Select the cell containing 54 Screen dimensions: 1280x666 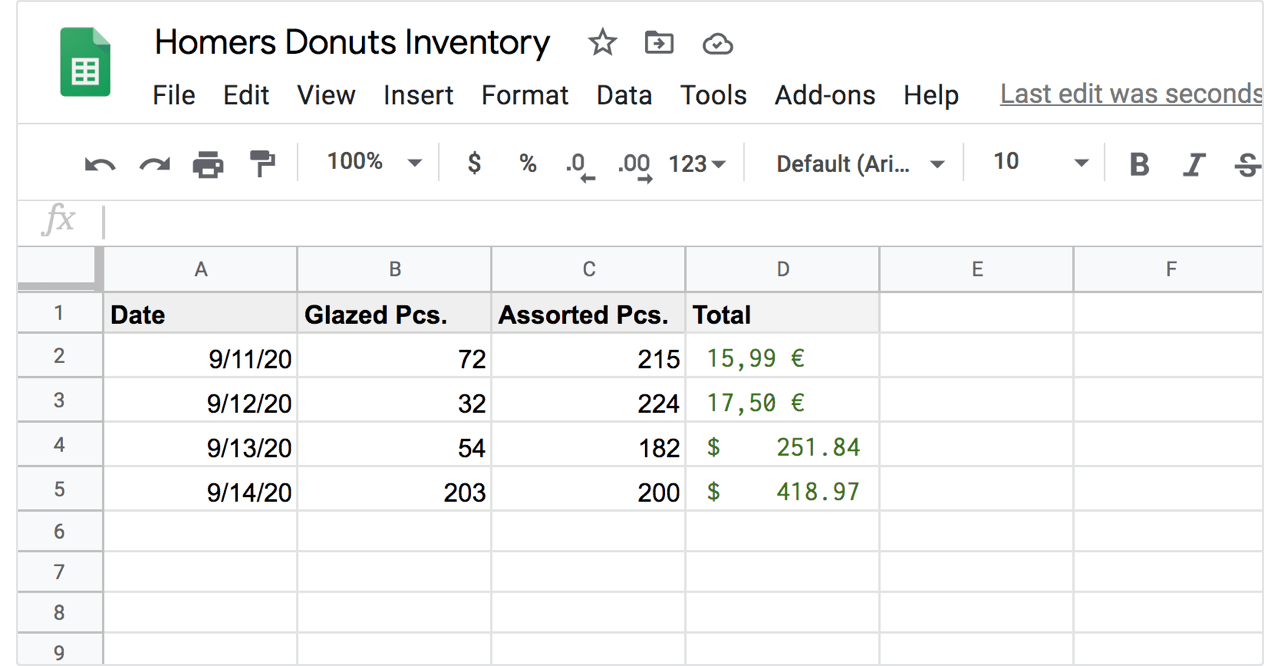(394, 445)
